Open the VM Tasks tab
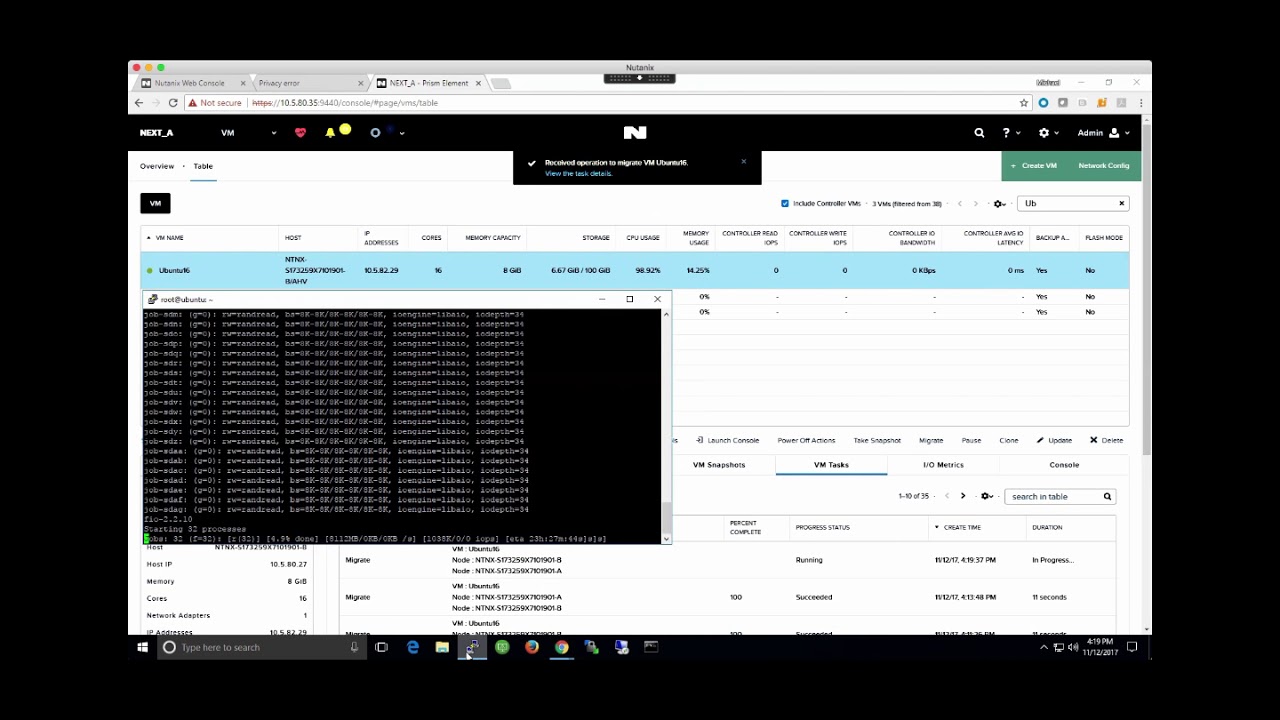The image size is (1280, 720). [831, 465]
